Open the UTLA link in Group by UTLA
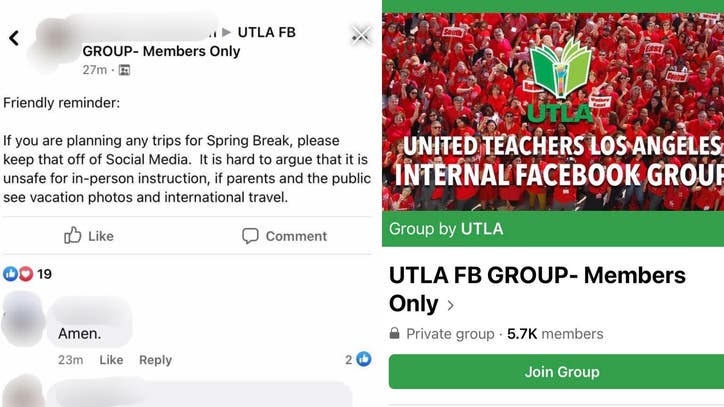Screen dimensions: 724x407 (x=481, y=229)
